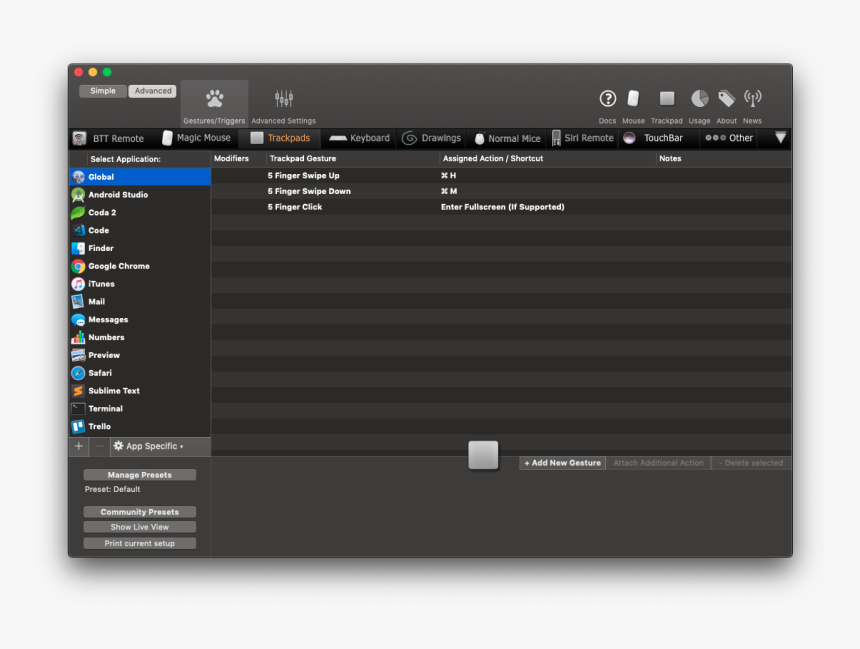The width and height of the screenshot is (860, 649).
Task: Select the Mouse icon in the top toolbar
Action: [633, 98]
